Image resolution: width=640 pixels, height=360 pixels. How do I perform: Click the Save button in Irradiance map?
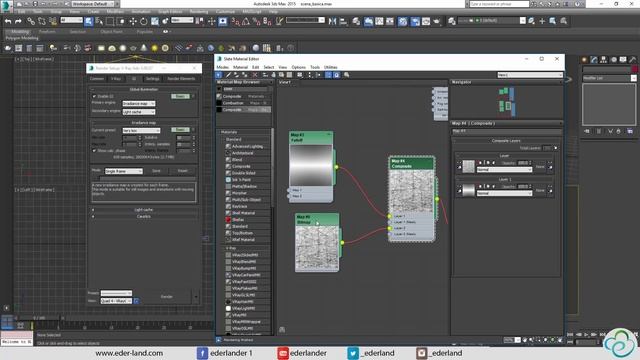(x=156, y=171)
